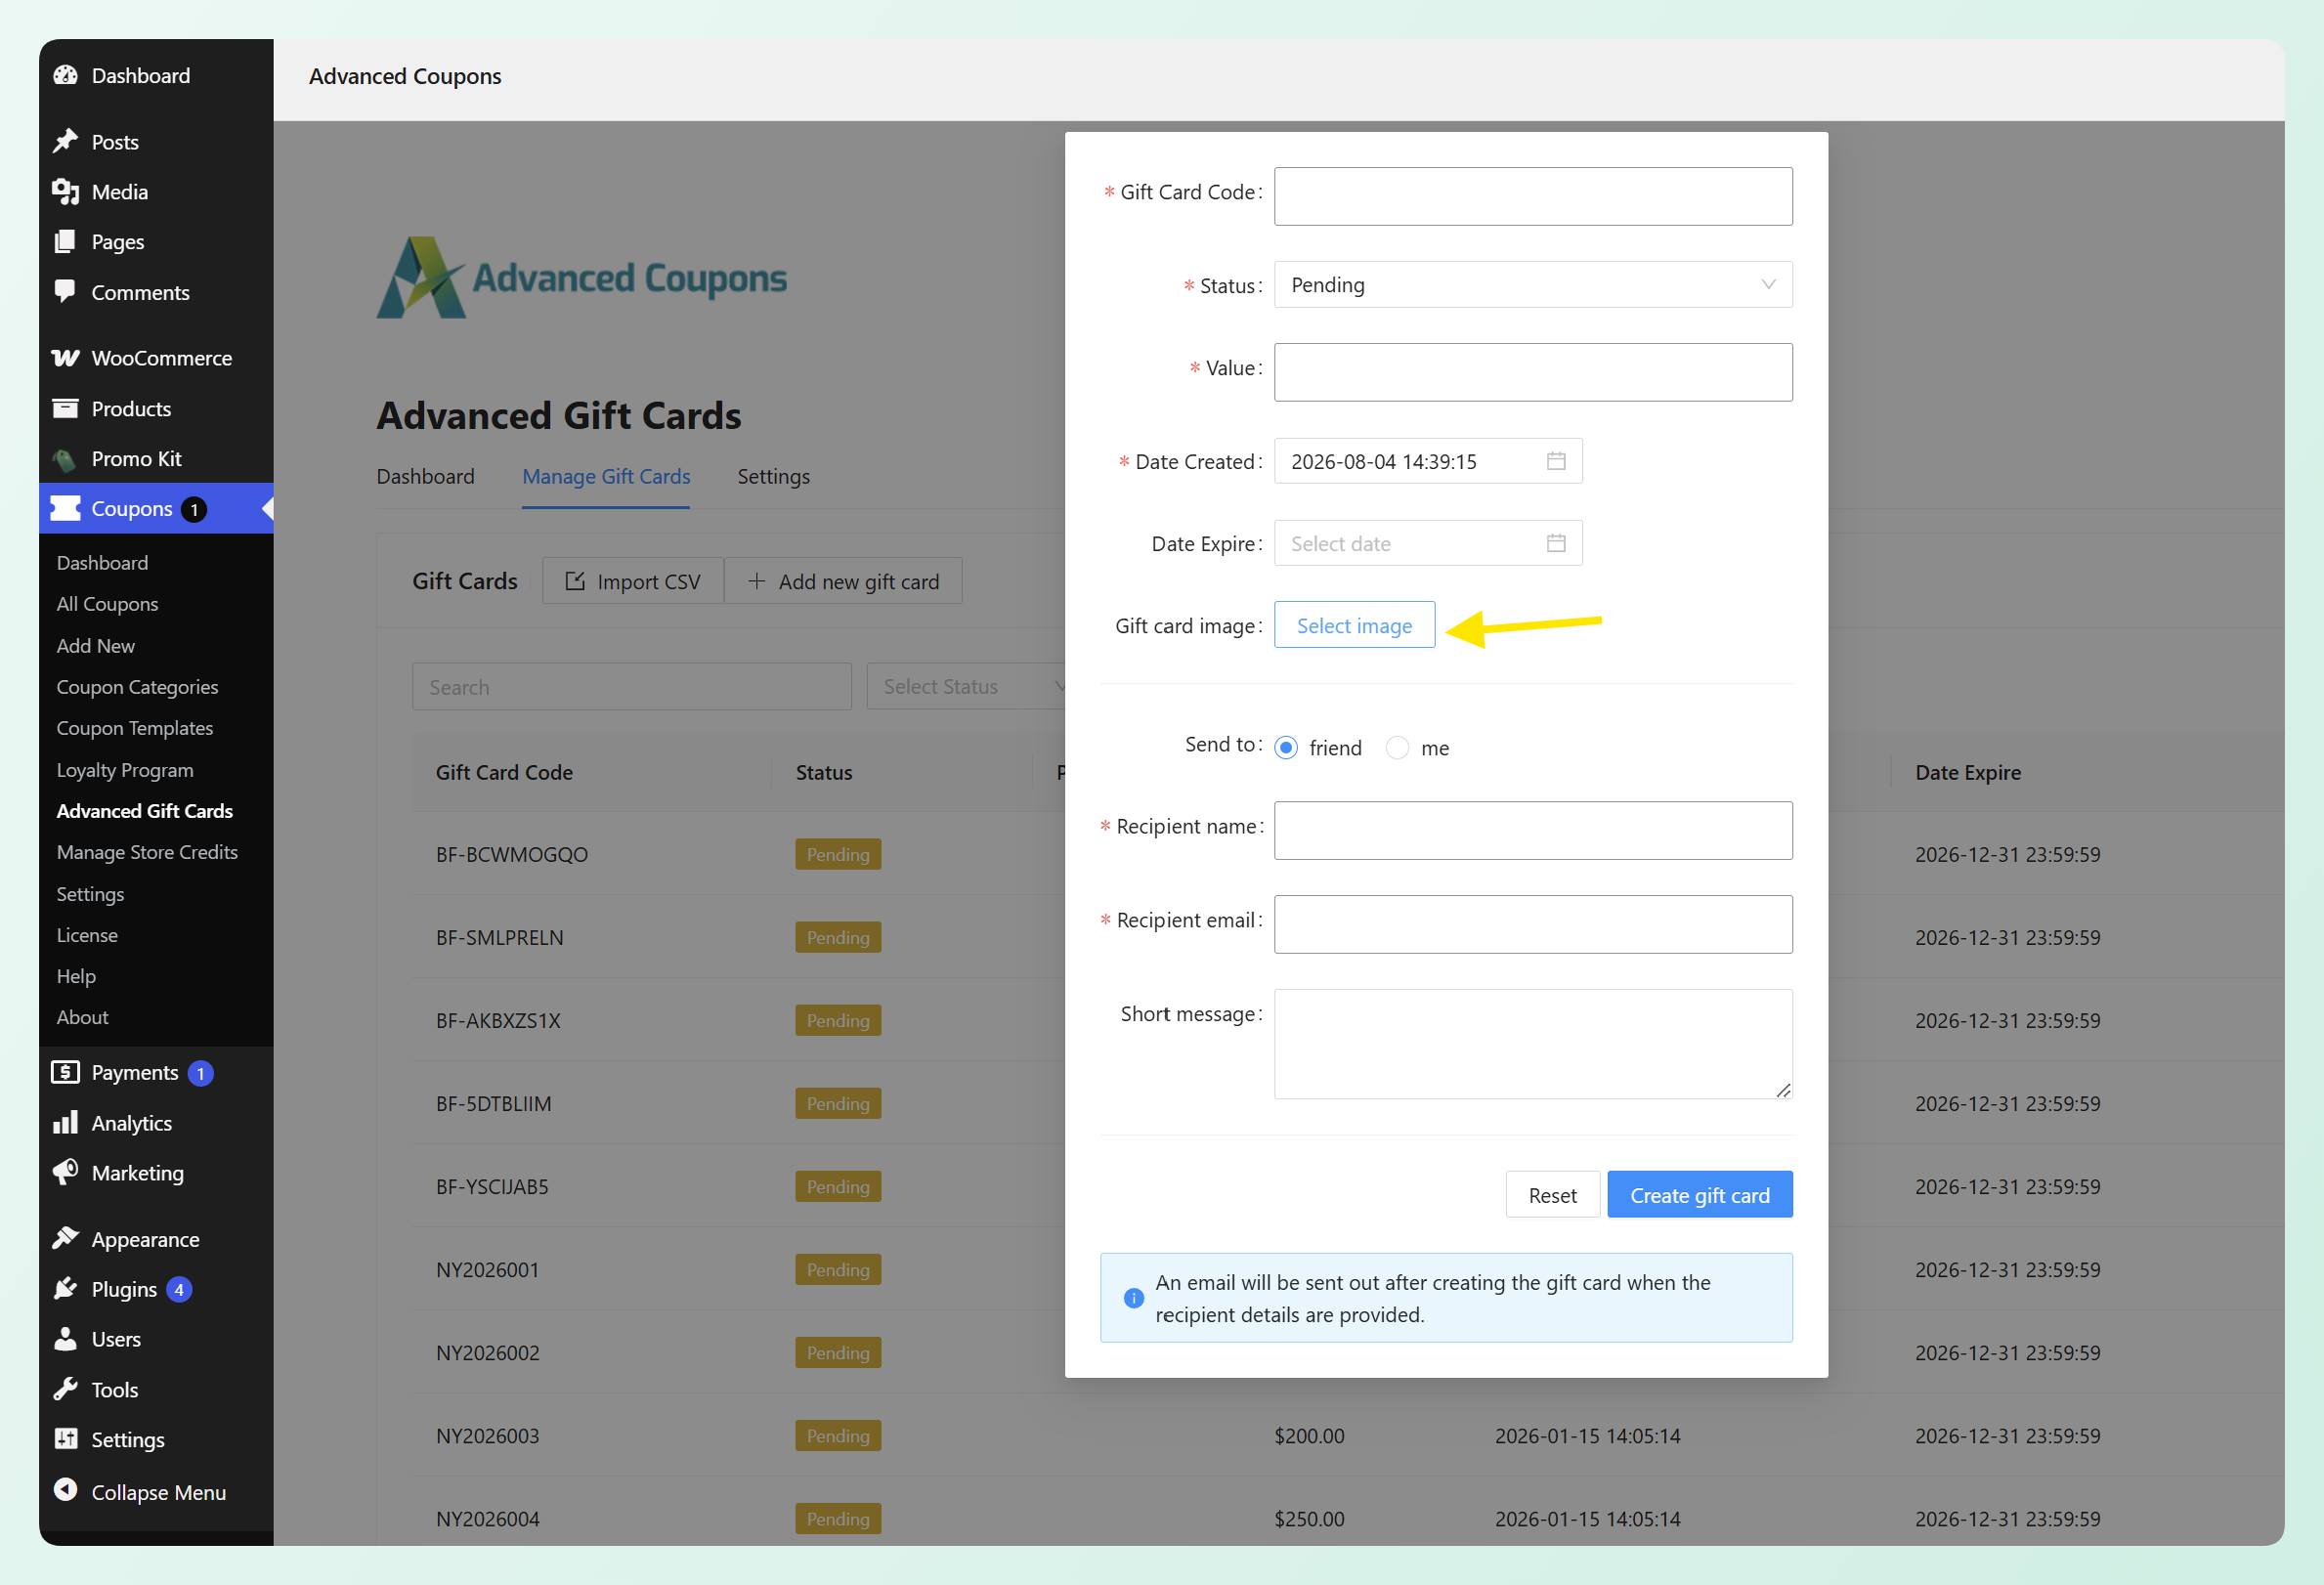Viewport: 2324px width, 1585px height.
Task: Click the Coupons ticket icon
Action: pos(66,508)
